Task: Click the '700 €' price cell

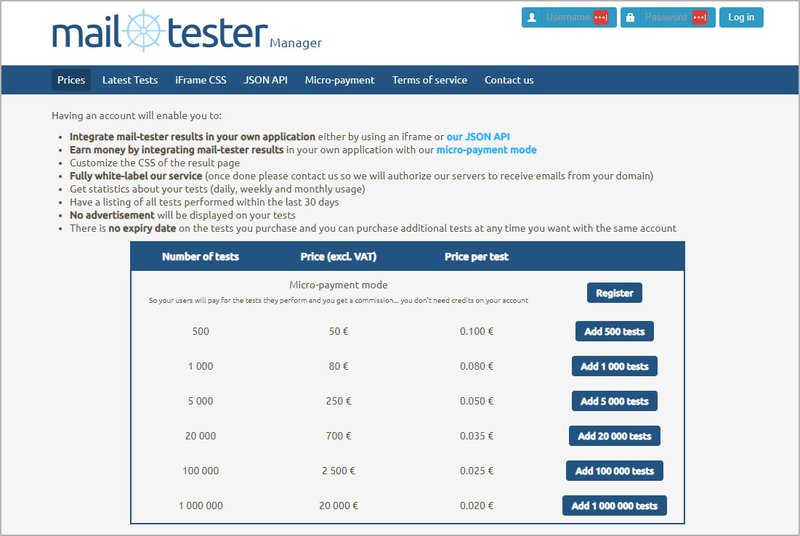Action: click(338, 436)
